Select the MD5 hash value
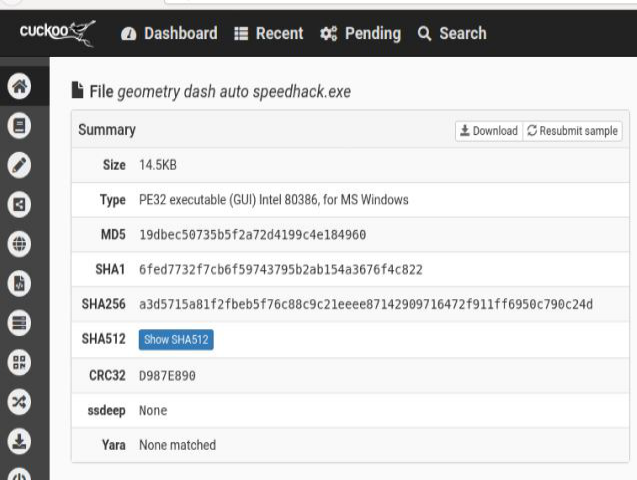 tap(253, 235)
